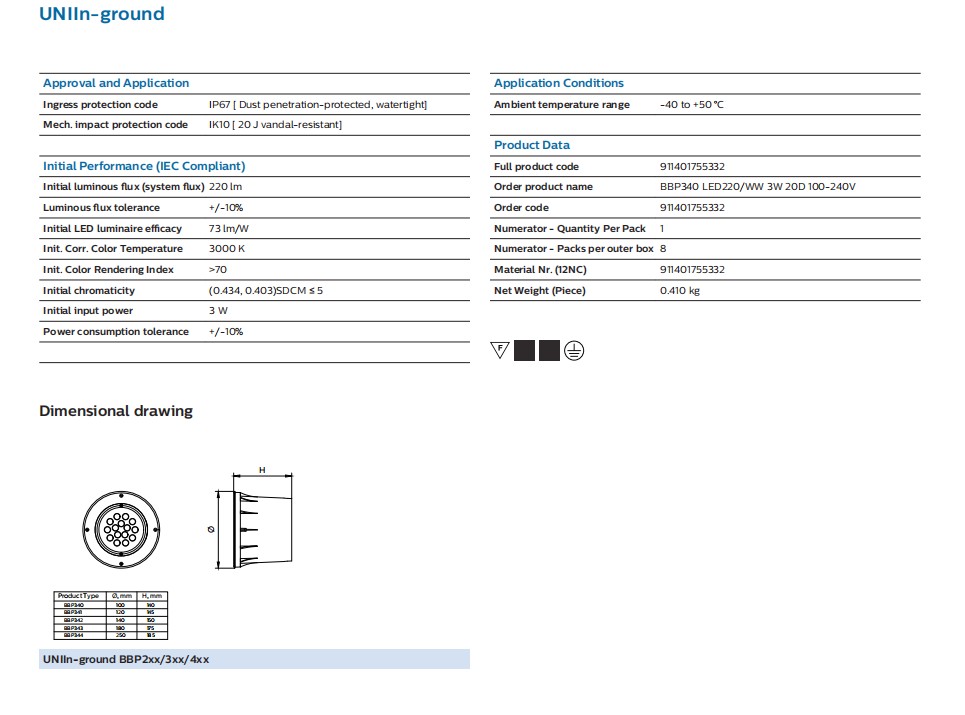Click the H dimension label on drawing

[262, 470]
